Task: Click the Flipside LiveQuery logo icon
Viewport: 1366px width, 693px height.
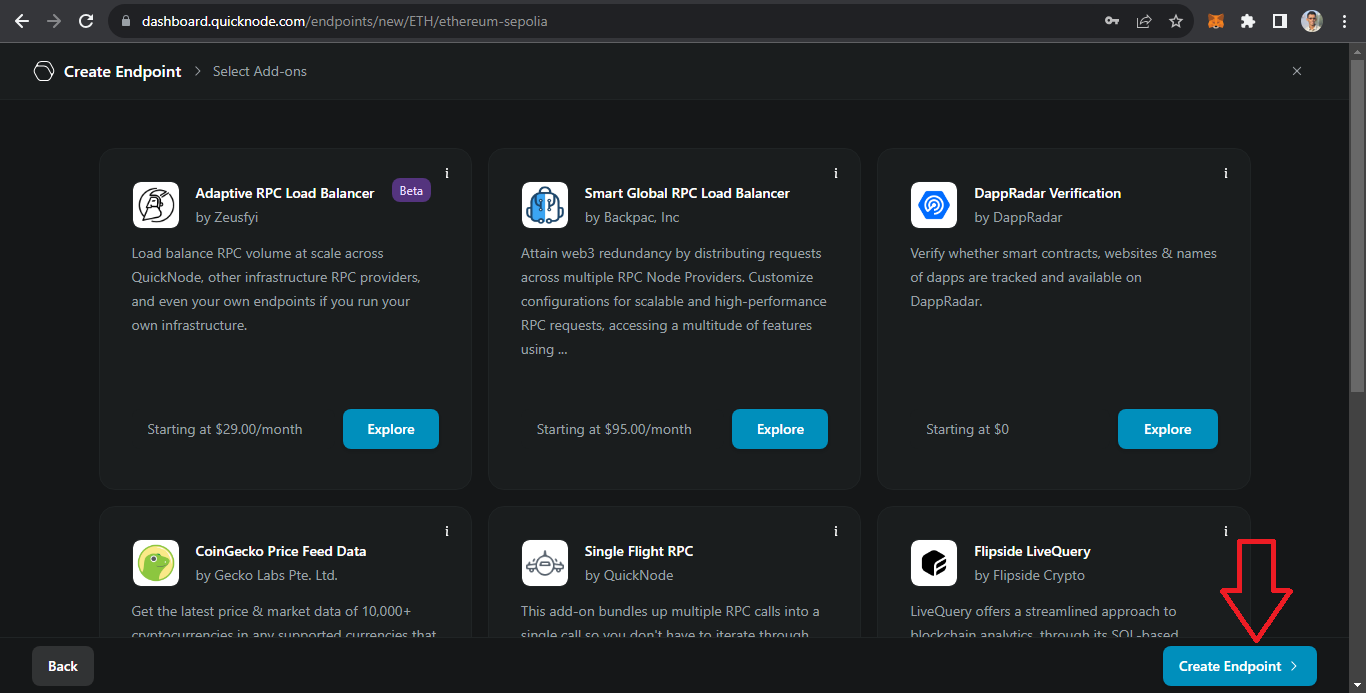Action: tap(934, 563)
